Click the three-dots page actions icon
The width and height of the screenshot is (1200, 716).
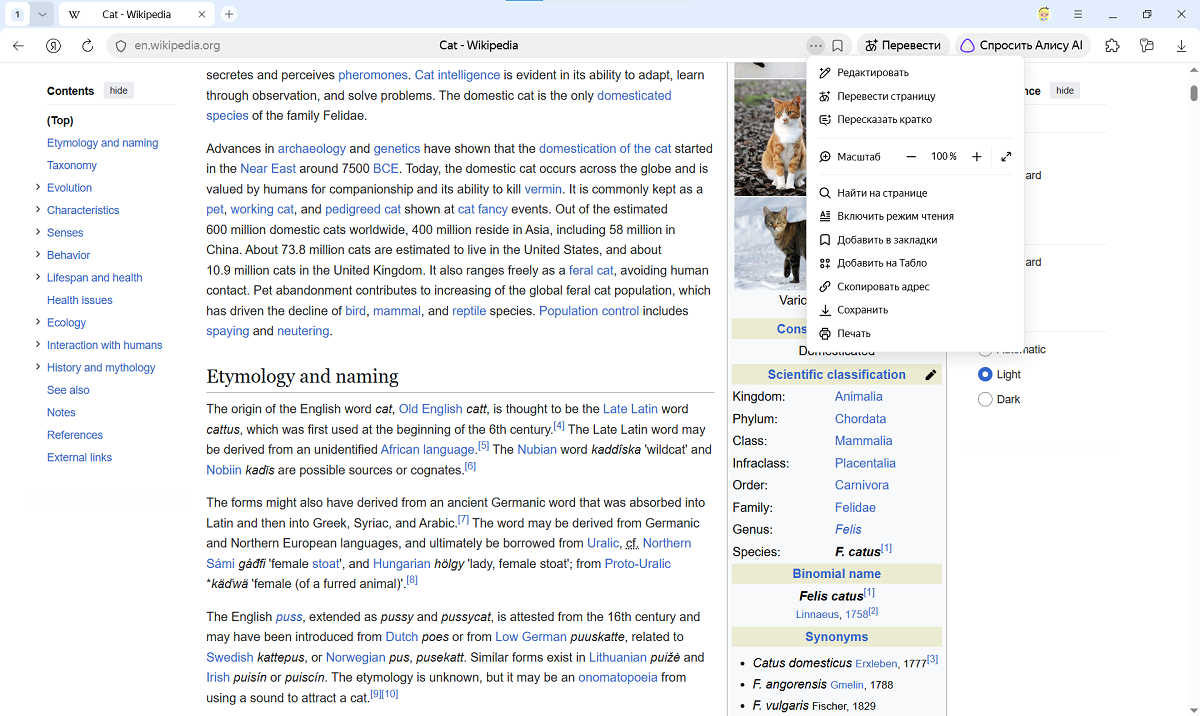tap(816, 45)
